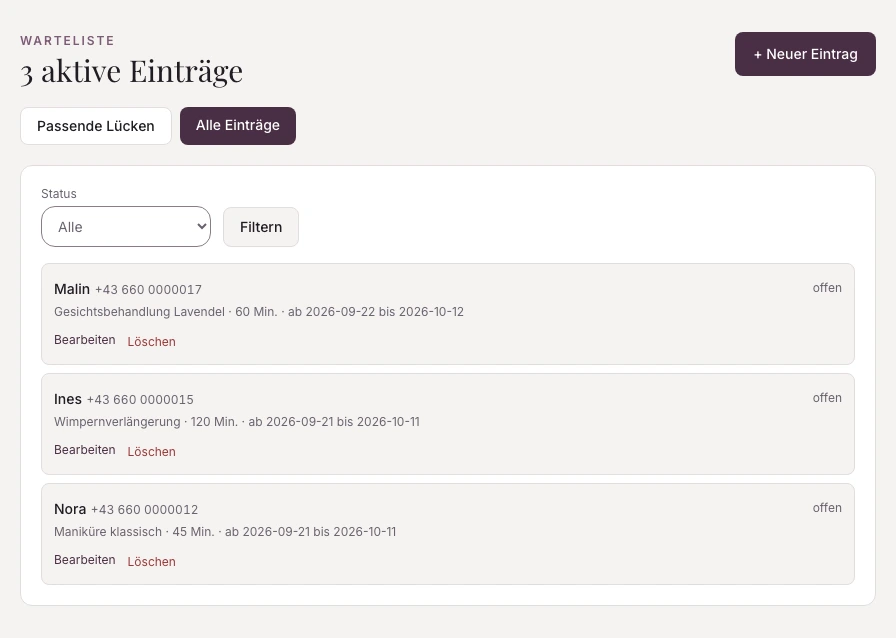The image size is (896, 638).
Task: Click the Status field label
Action: (59, 194)
